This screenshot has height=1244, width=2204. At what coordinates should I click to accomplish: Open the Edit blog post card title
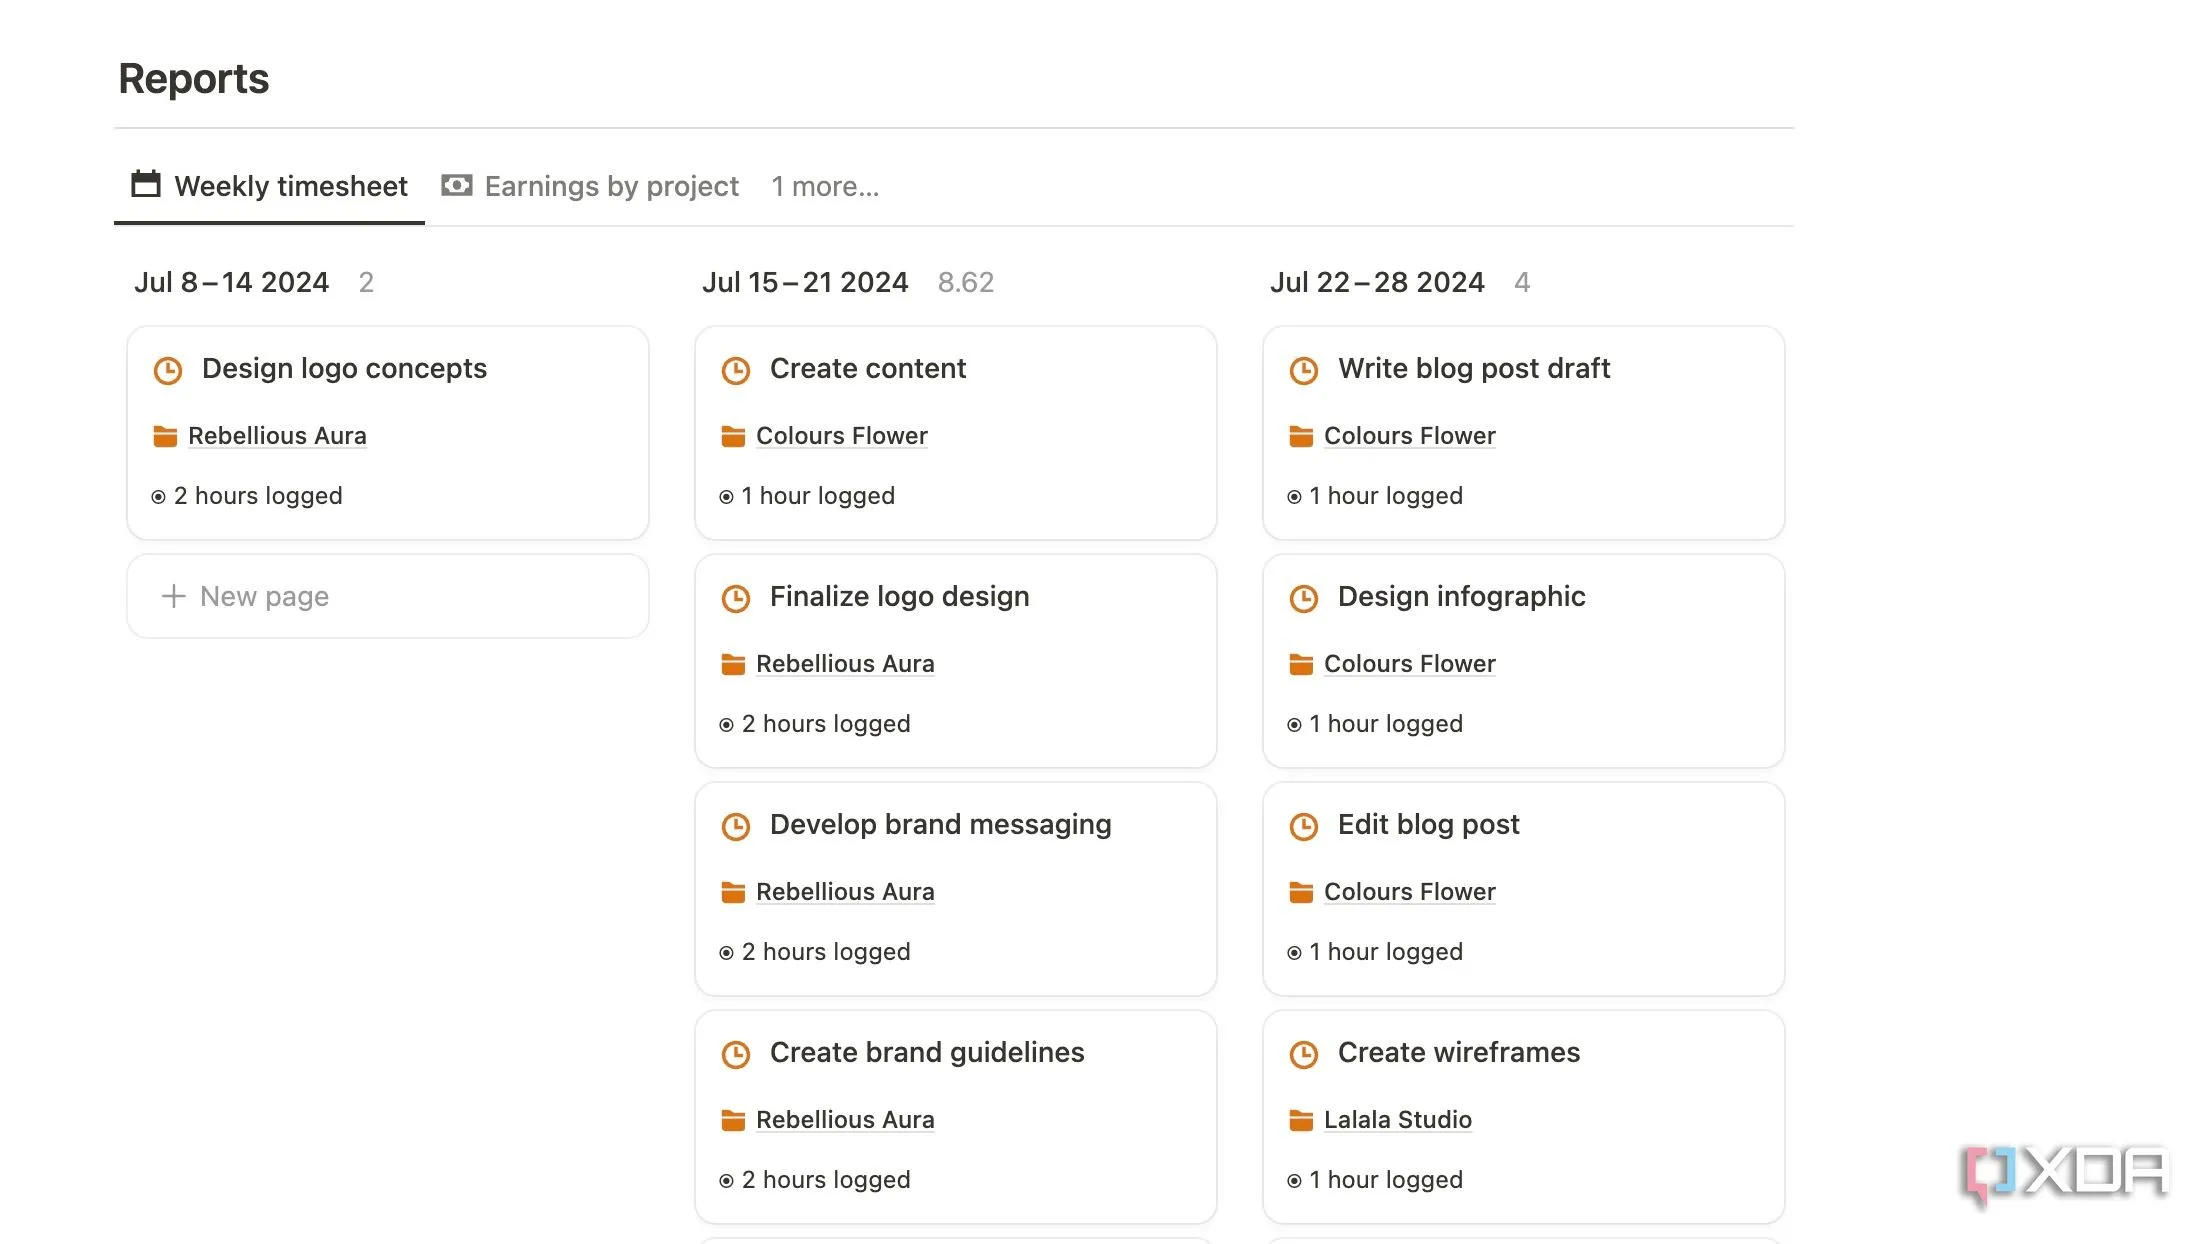[1428, 825]
